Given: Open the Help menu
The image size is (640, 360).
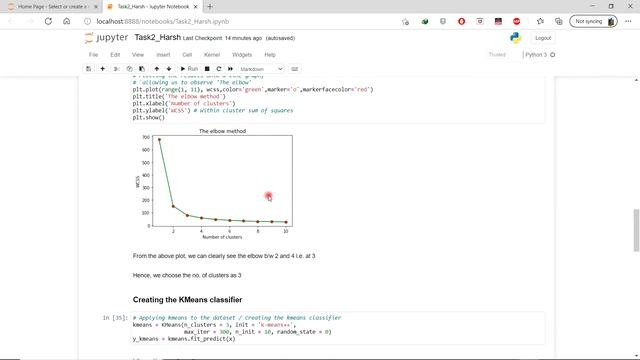Looking at the screenshot, I should point(270,55).
